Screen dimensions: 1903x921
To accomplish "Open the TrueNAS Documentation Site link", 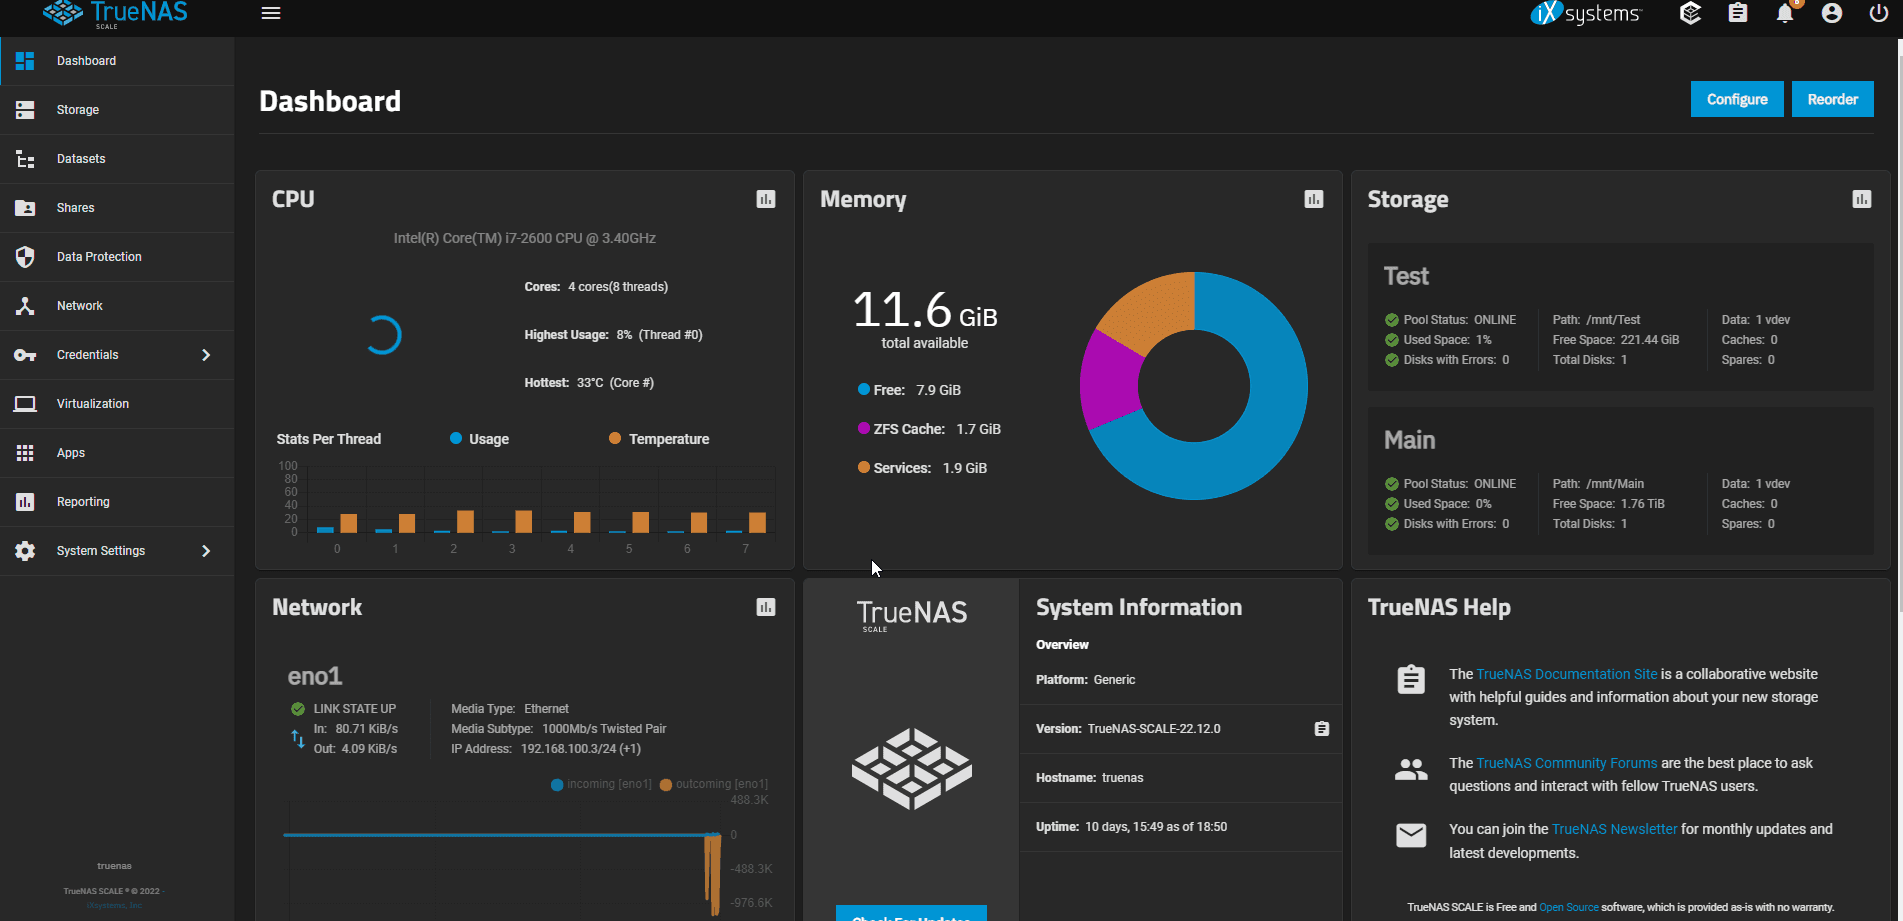I will 1567,674.
